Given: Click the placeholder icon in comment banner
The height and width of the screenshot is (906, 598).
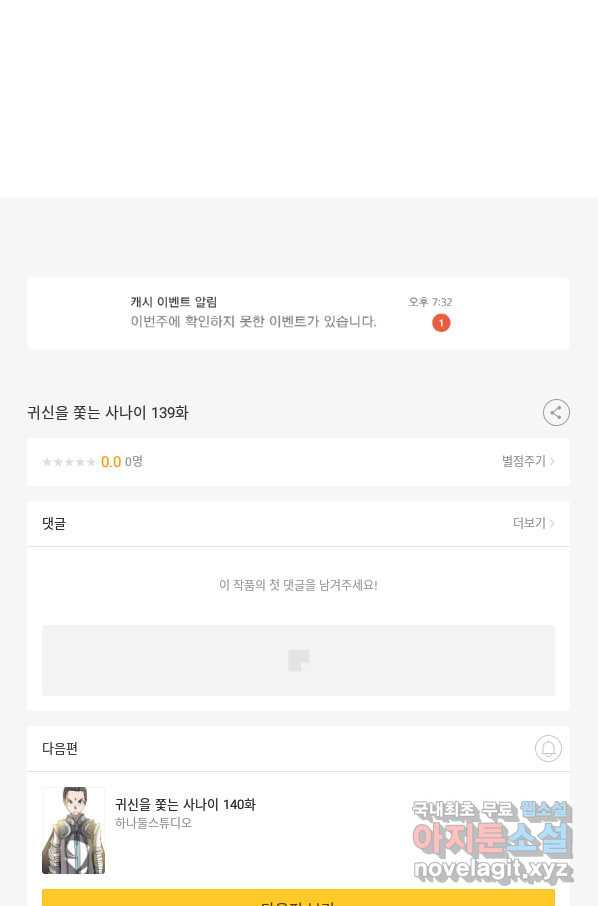Looking at the screenshot, I should coord(299,660).
